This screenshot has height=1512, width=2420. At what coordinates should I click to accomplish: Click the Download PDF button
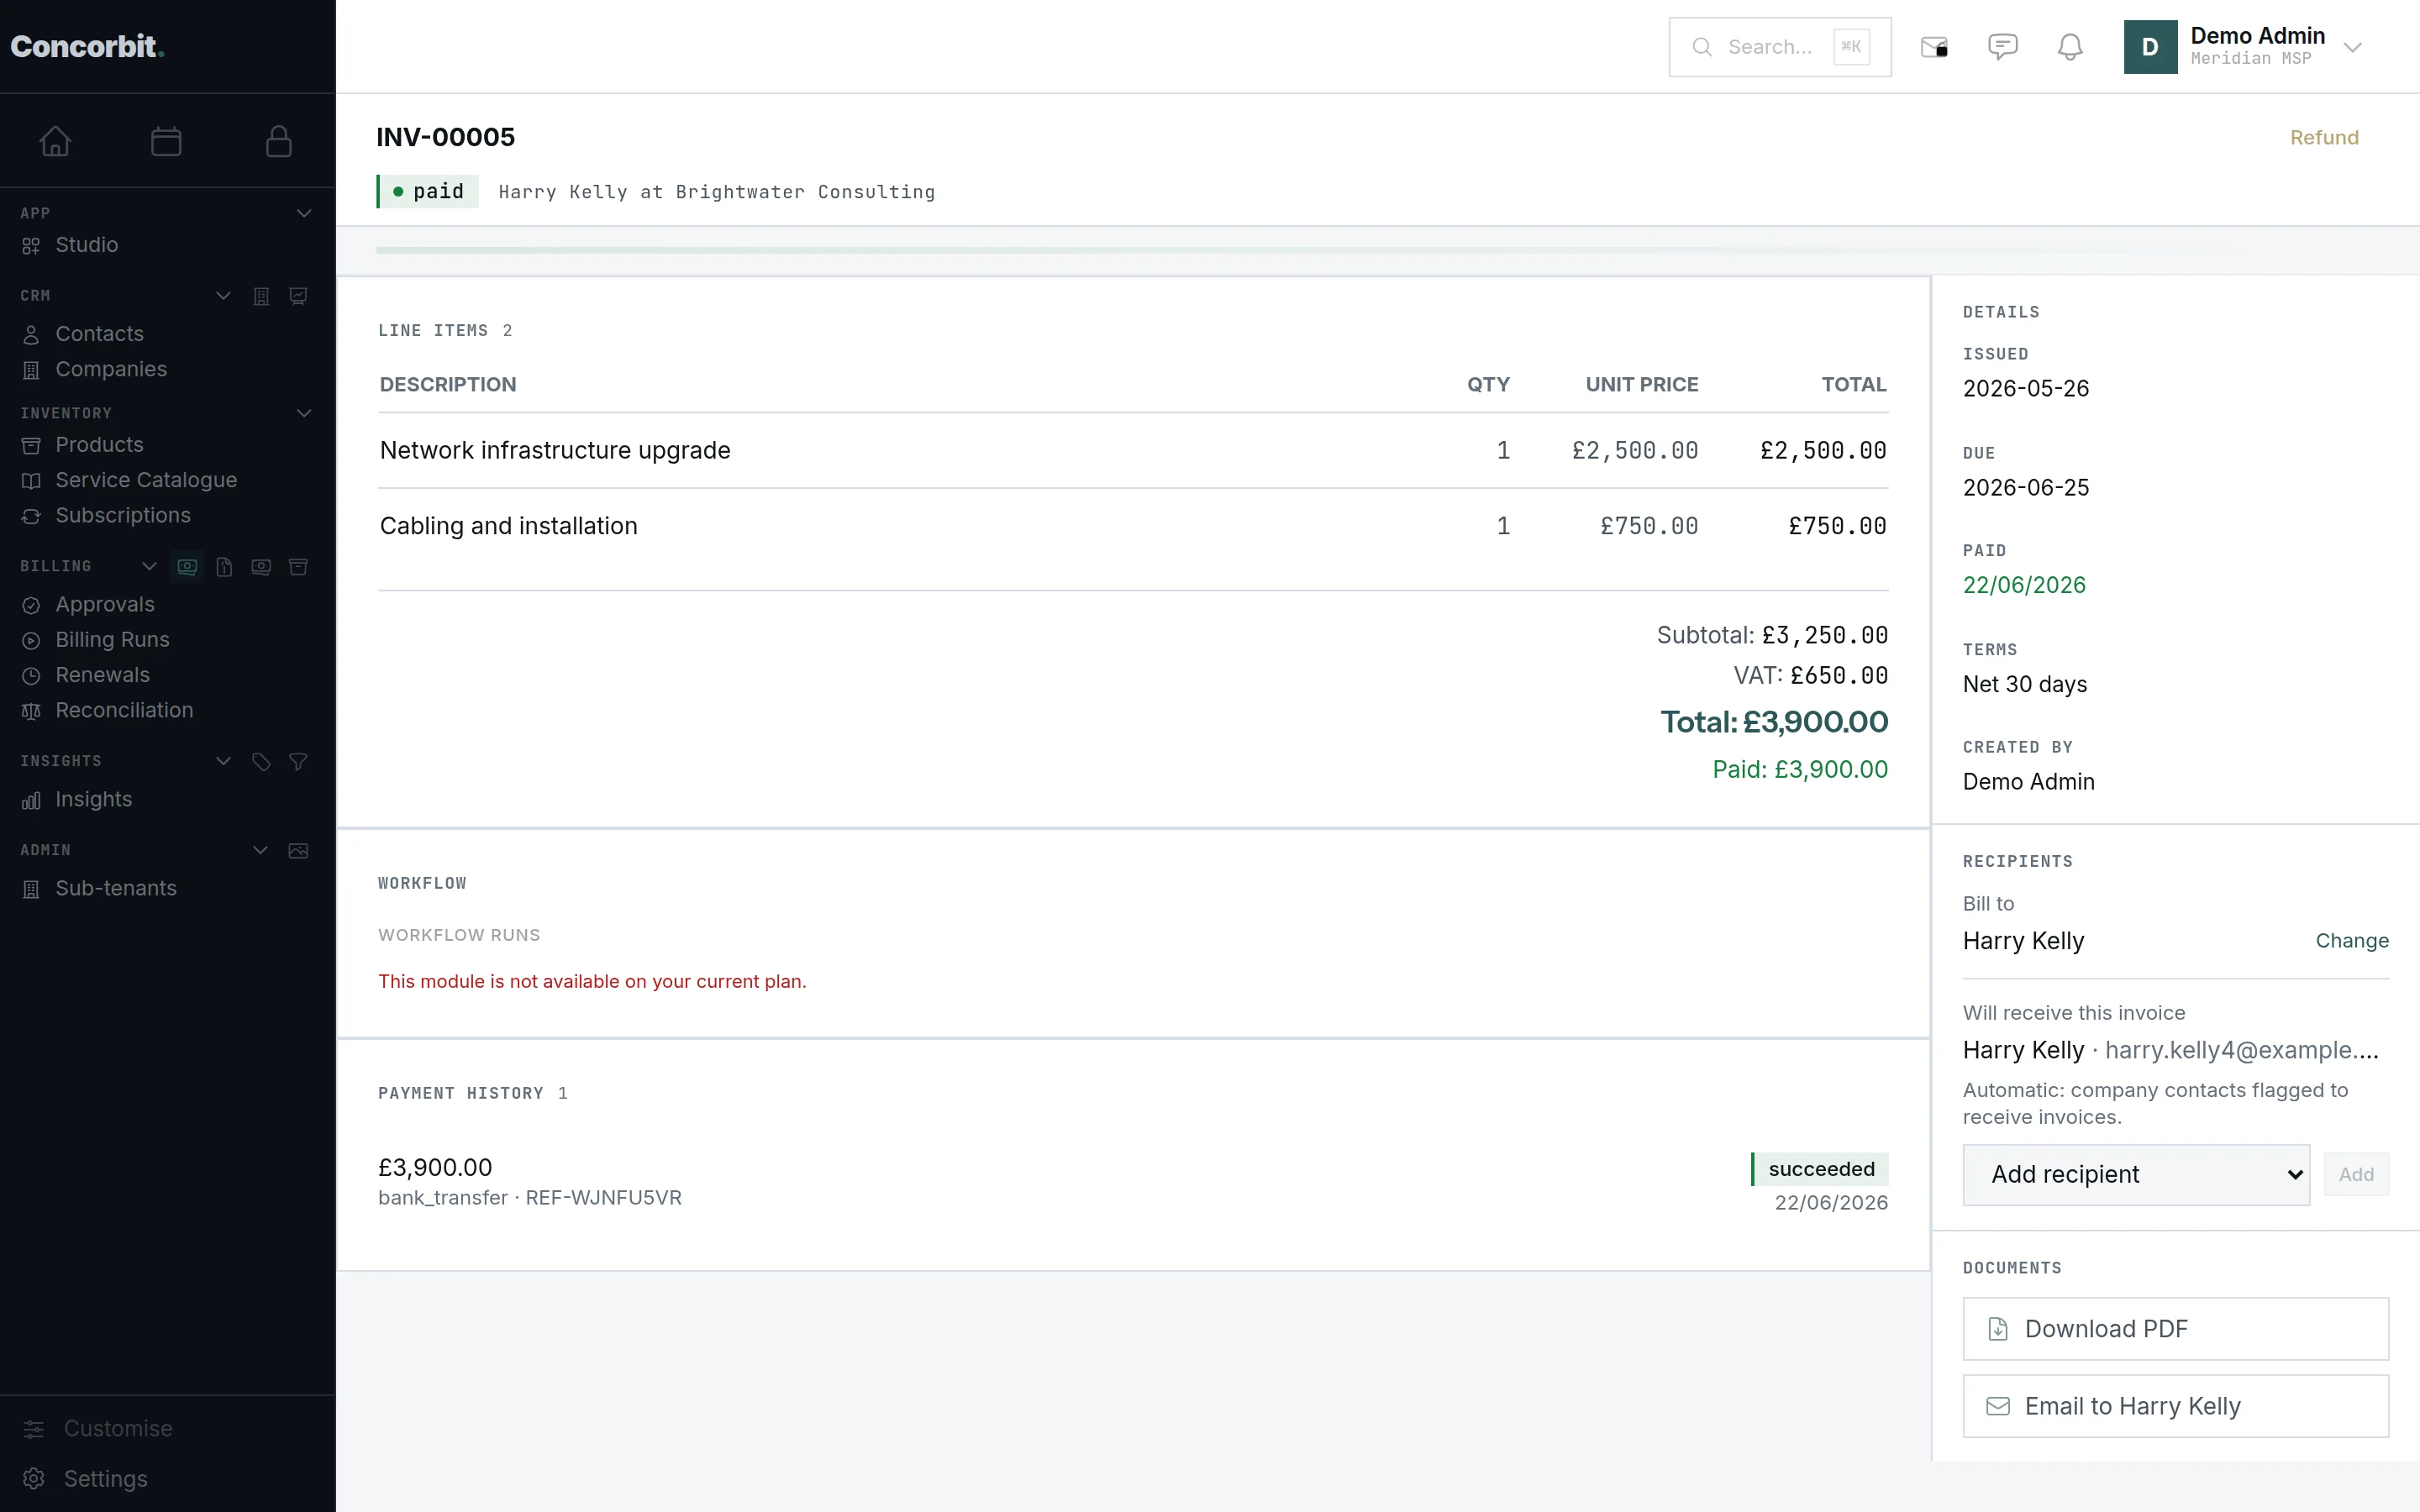2176,1329
